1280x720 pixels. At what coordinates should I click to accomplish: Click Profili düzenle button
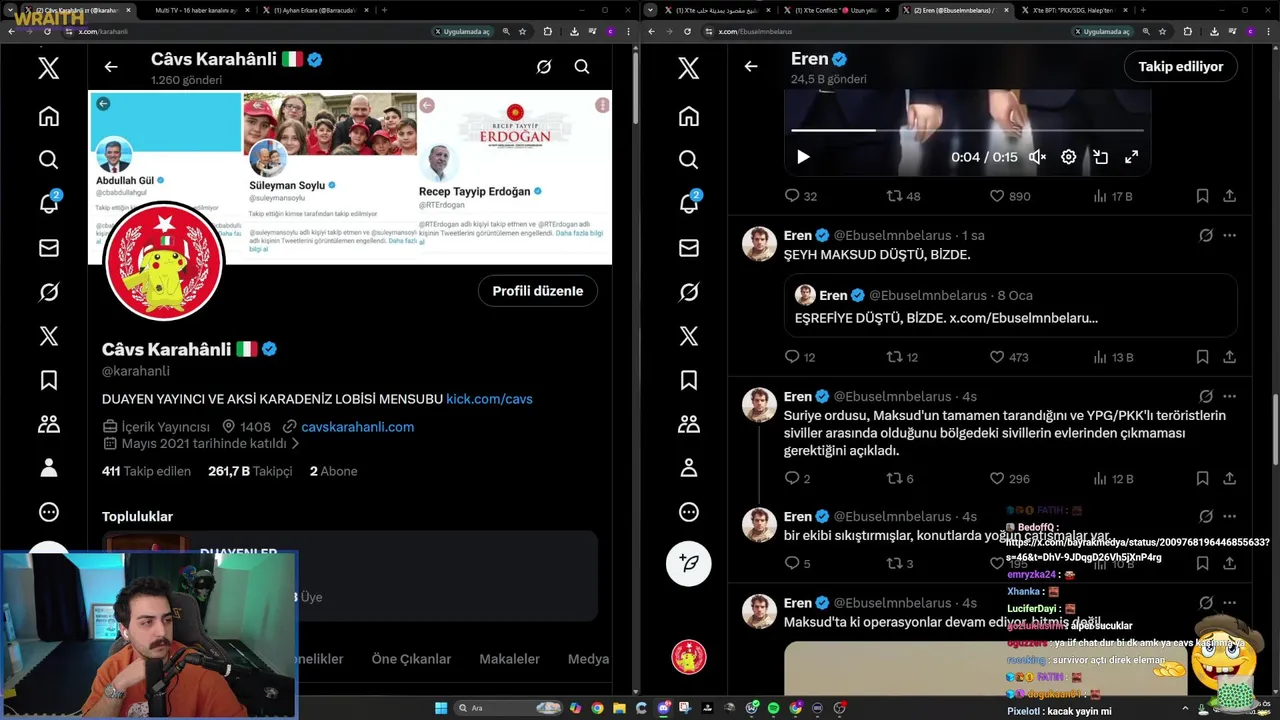pos(538,291)
